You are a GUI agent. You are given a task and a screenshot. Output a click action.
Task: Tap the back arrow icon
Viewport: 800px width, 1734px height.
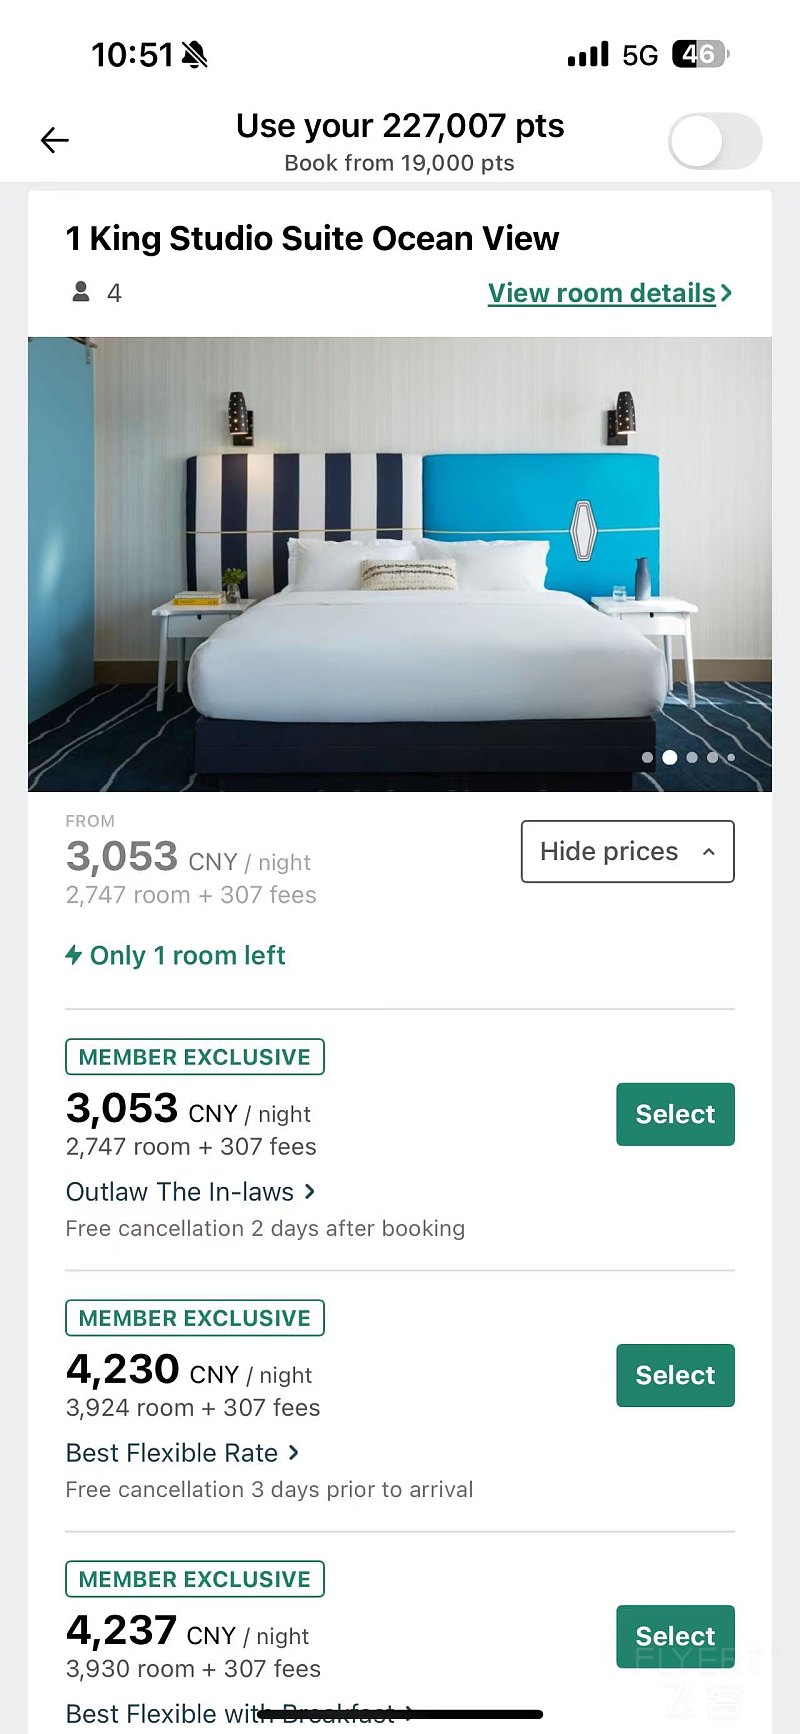(x=55, y=141)
